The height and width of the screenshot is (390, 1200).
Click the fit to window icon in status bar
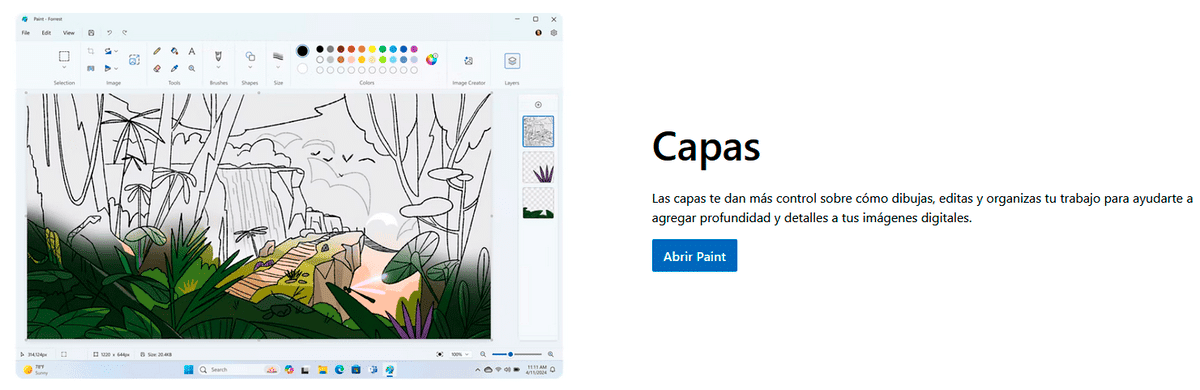(440, 354)
